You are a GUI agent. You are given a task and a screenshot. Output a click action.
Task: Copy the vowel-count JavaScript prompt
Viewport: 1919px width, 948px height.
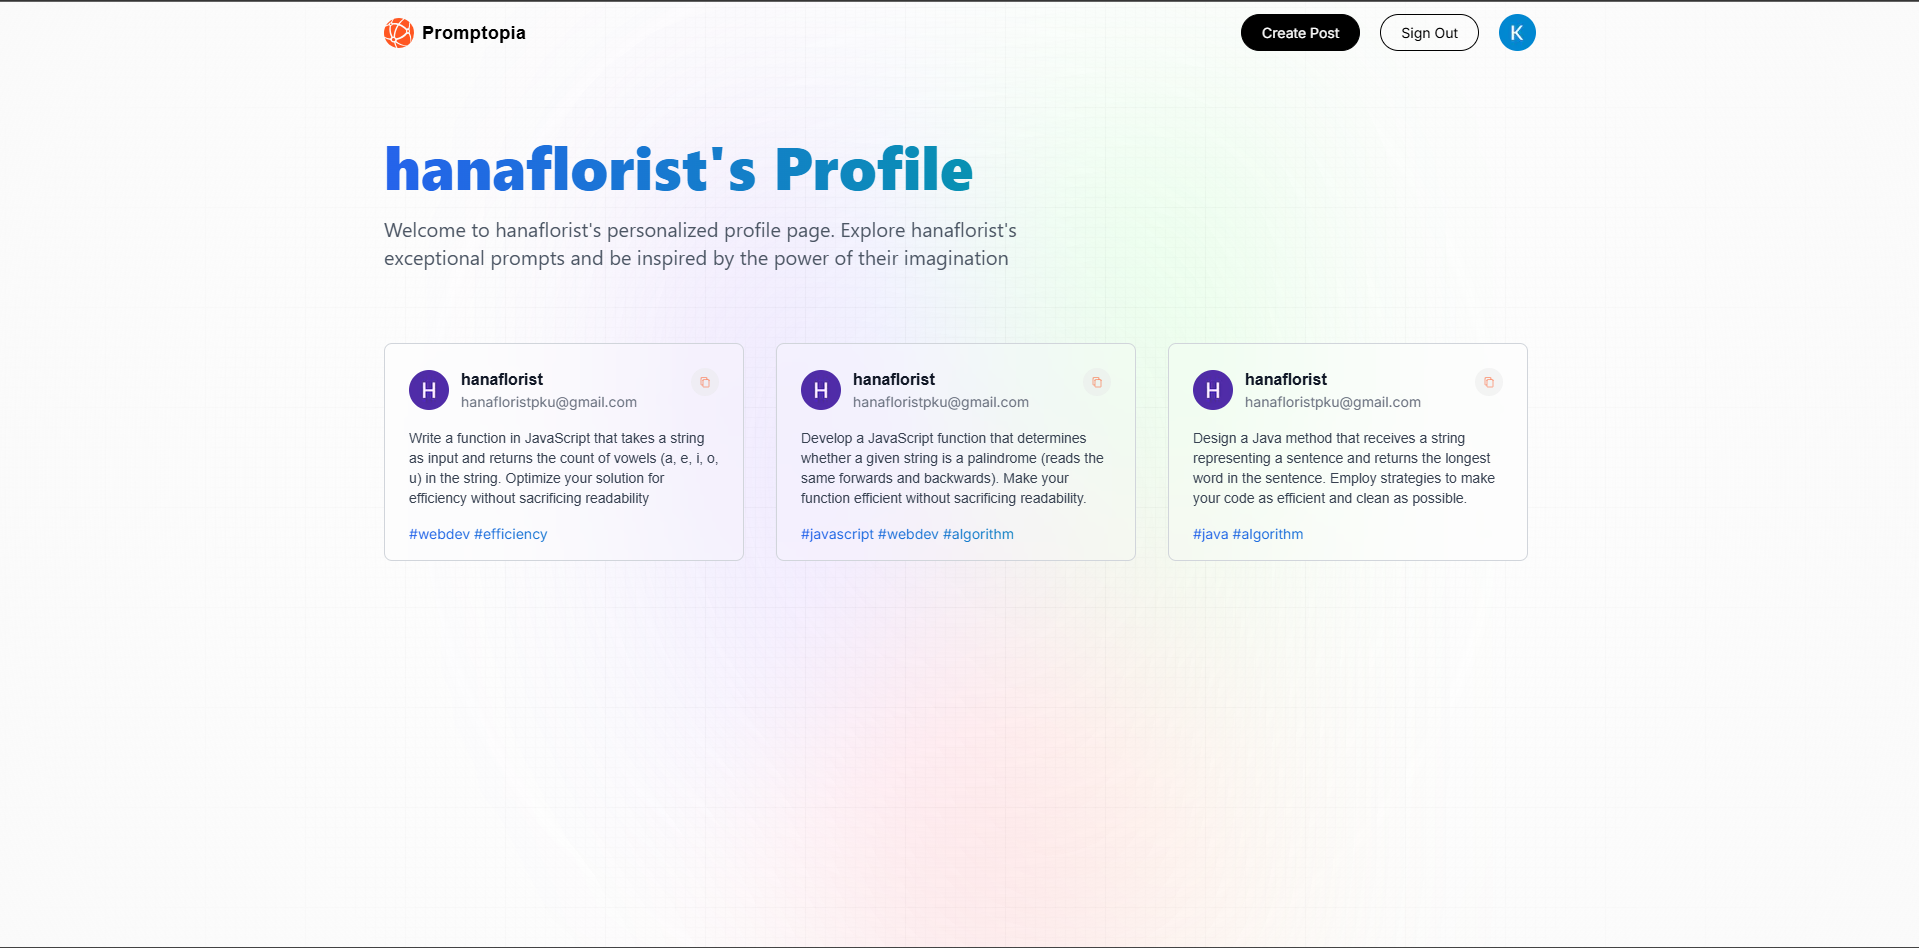705,382
